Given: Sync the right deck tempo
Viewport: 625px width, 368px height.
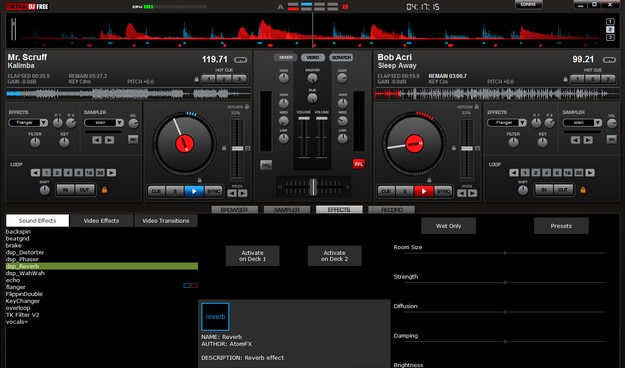Looking at the screenshot, I should tap(443, 191).
